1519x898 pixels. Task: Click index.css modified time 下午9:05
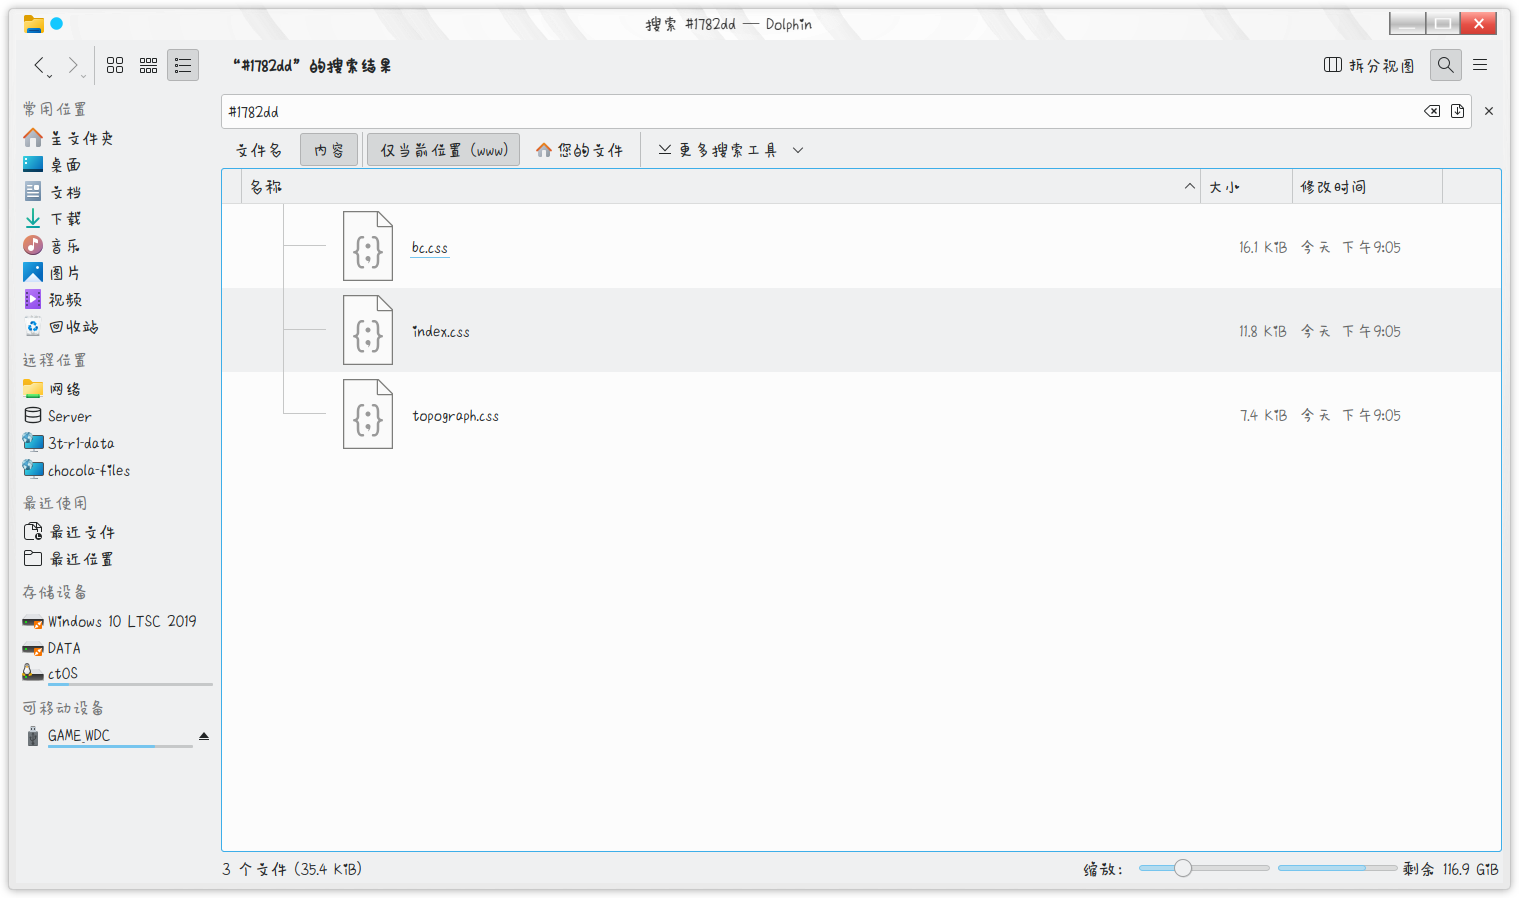[x=1350, y=331]
